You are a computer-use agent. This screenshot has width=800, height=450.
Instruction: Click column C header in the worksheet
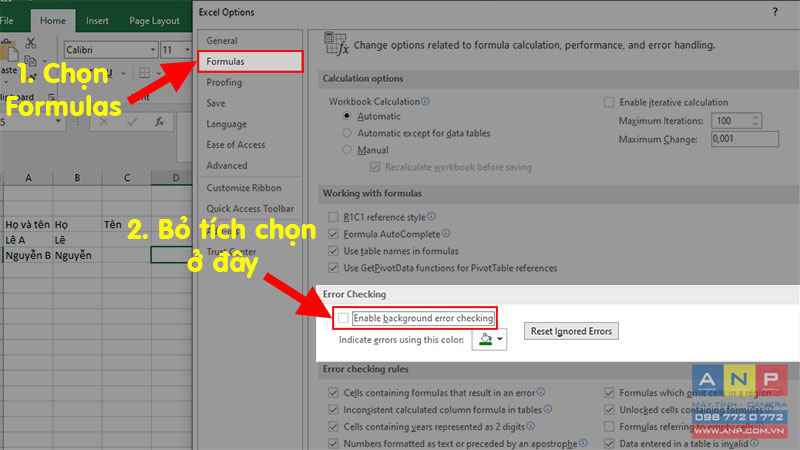coord(127,178)
